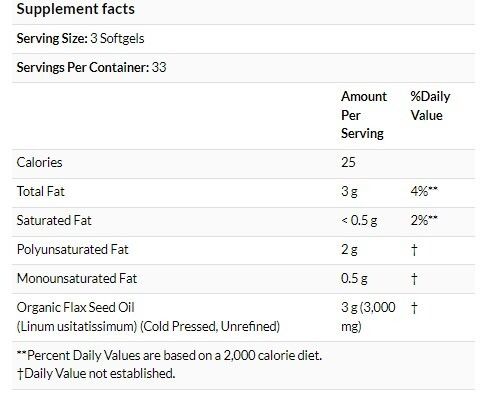
Task: Click the dagger symbol in Monounsaturated Fat row
Action: (414, 278)
